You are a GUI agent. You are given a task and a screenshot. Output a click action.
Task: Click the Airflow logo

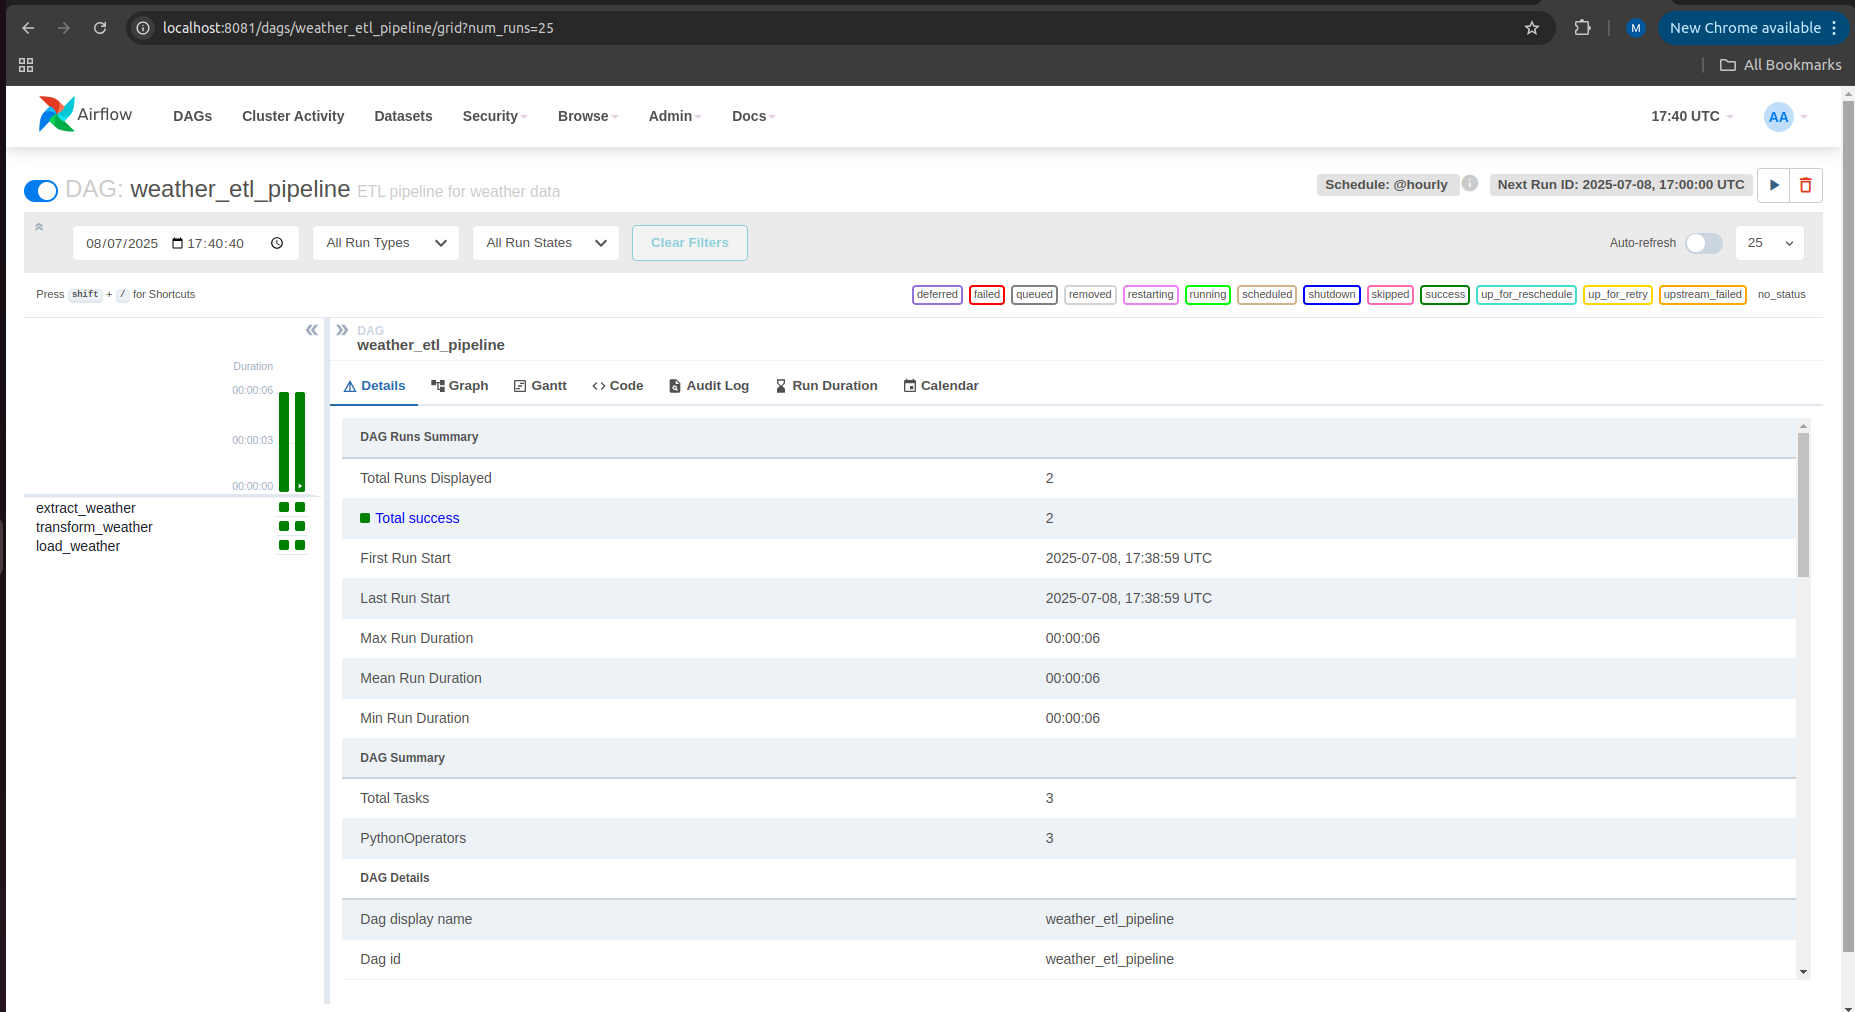[85, 115]
